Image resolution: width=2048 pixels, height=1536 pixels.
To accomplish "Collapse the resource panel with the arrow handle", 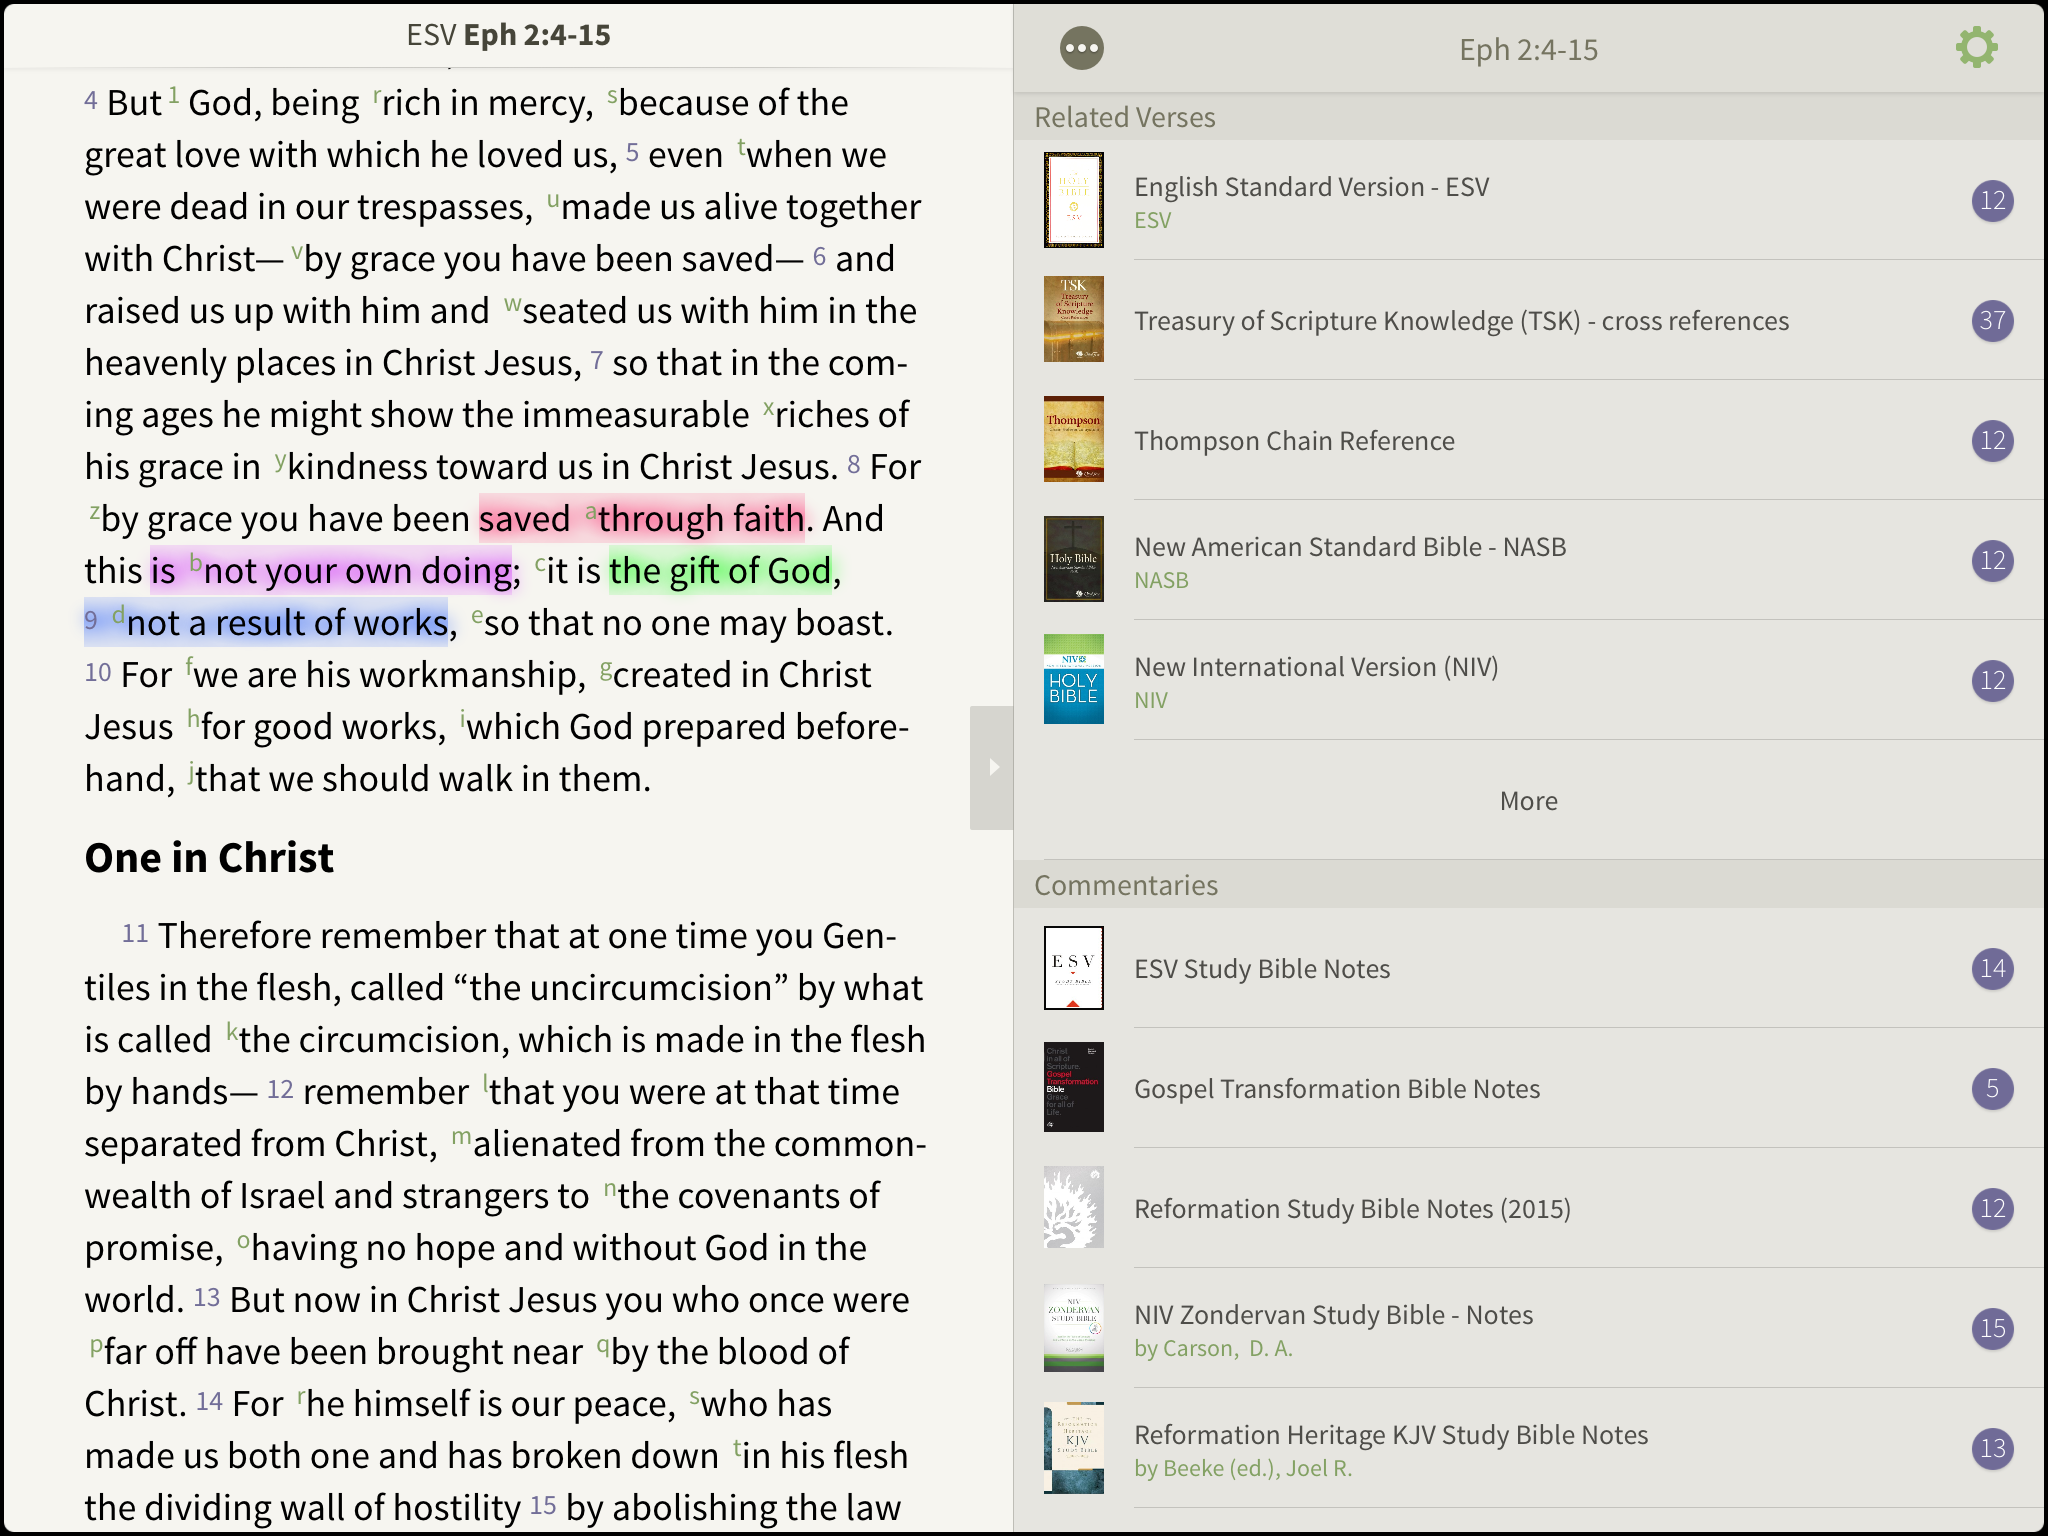I will point(992,767).
